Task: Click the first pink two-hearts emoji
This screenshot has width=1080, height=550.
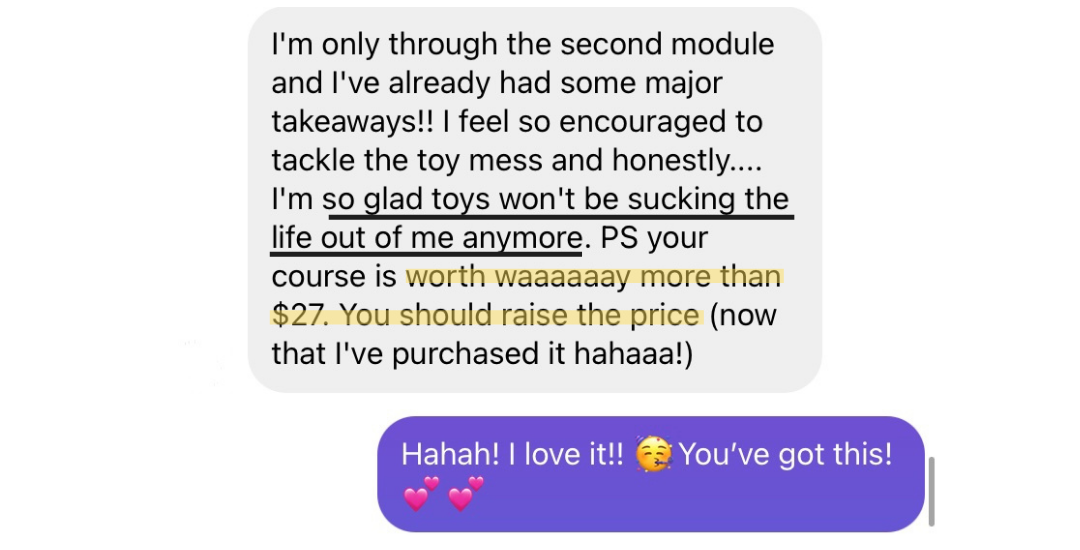Action: (422, 493)
